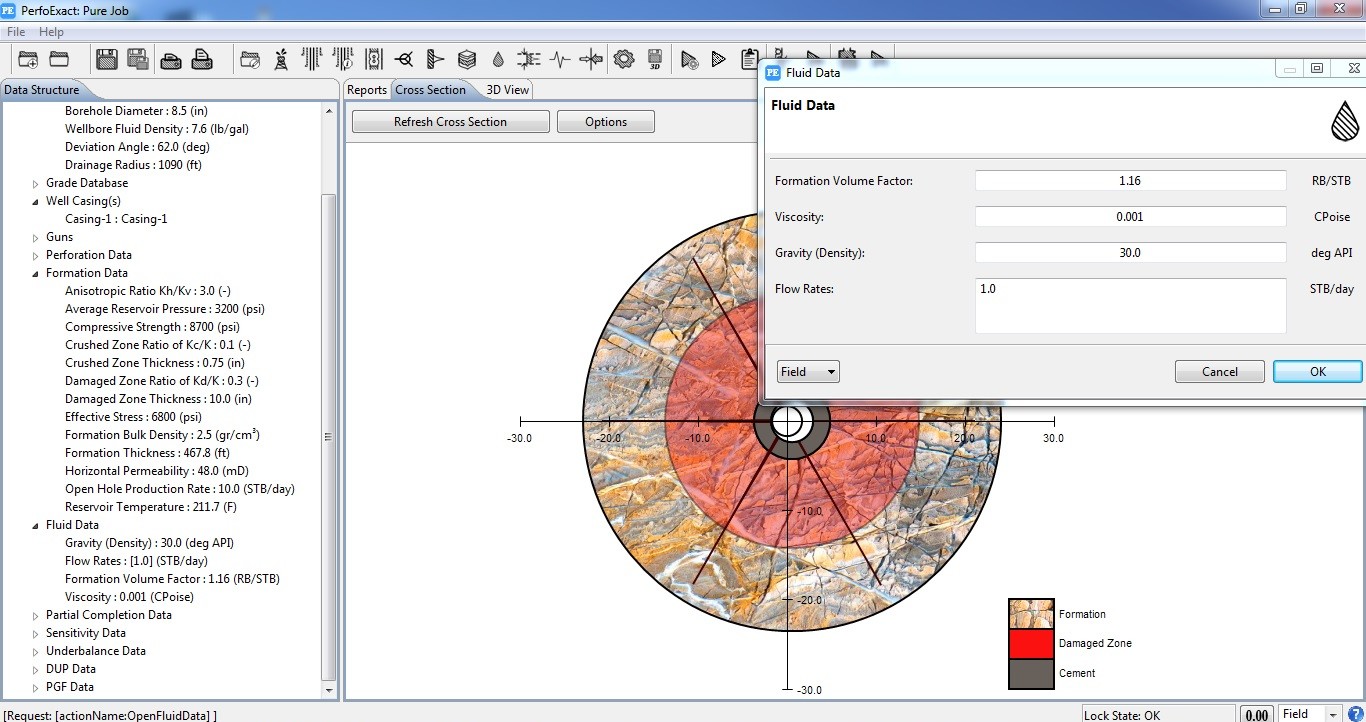Collapse the Formation Data tree node
The image size is (1366, 722).
pos(36,274)
